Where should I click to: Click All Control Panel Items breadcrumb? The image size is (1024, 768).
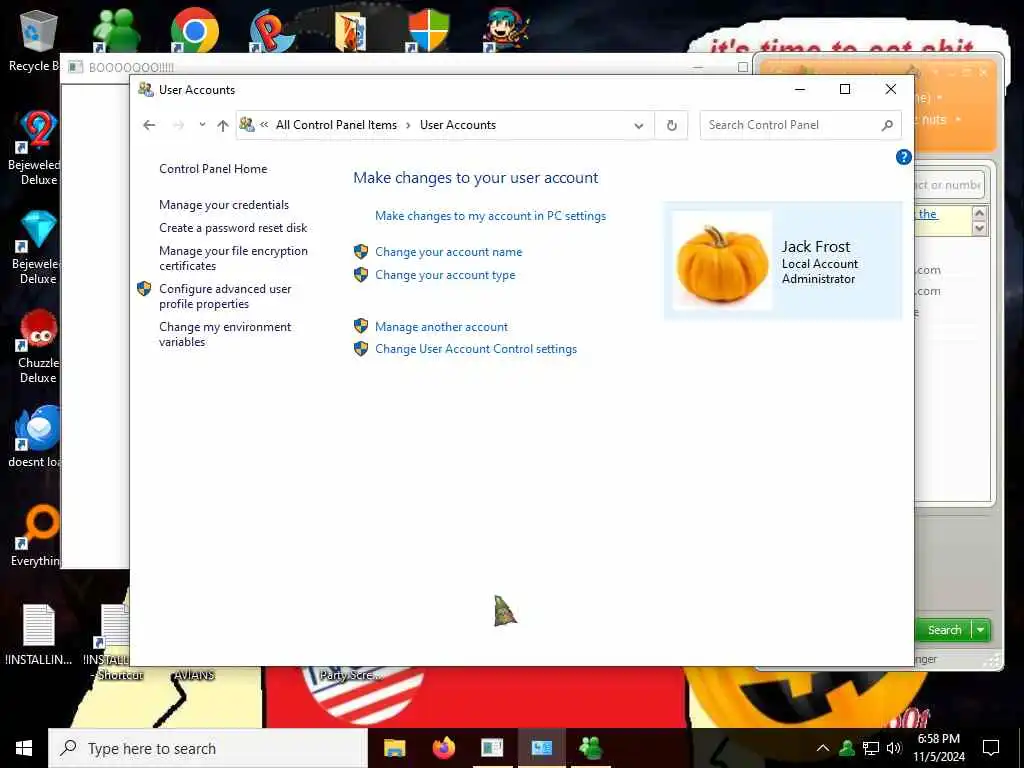(336, 125)
